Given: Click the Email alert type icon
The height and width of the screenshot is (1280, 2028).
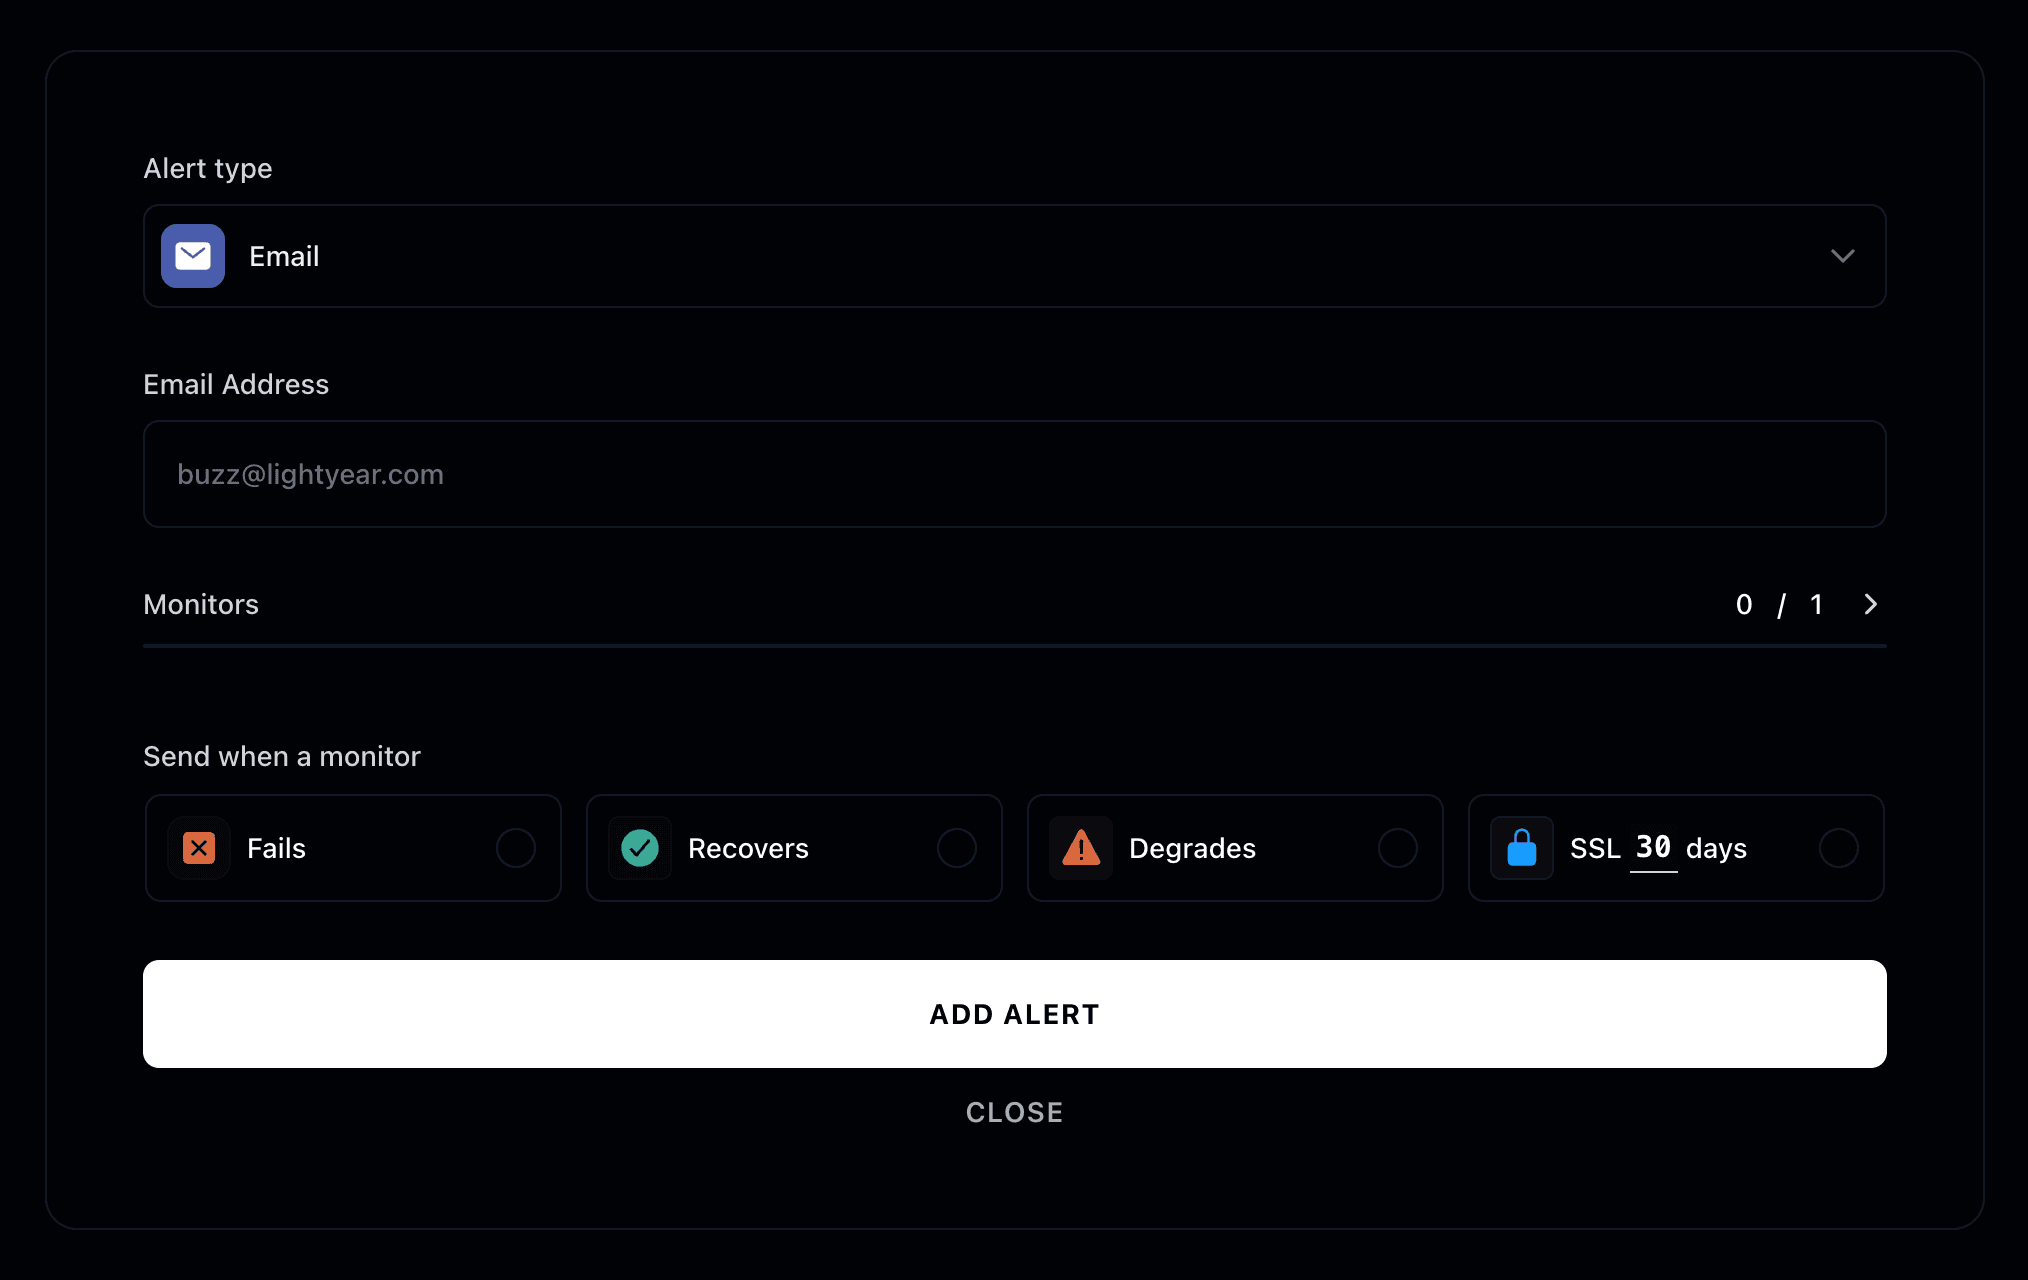Looking at the screenshot, I should click(x=192, y=255).
